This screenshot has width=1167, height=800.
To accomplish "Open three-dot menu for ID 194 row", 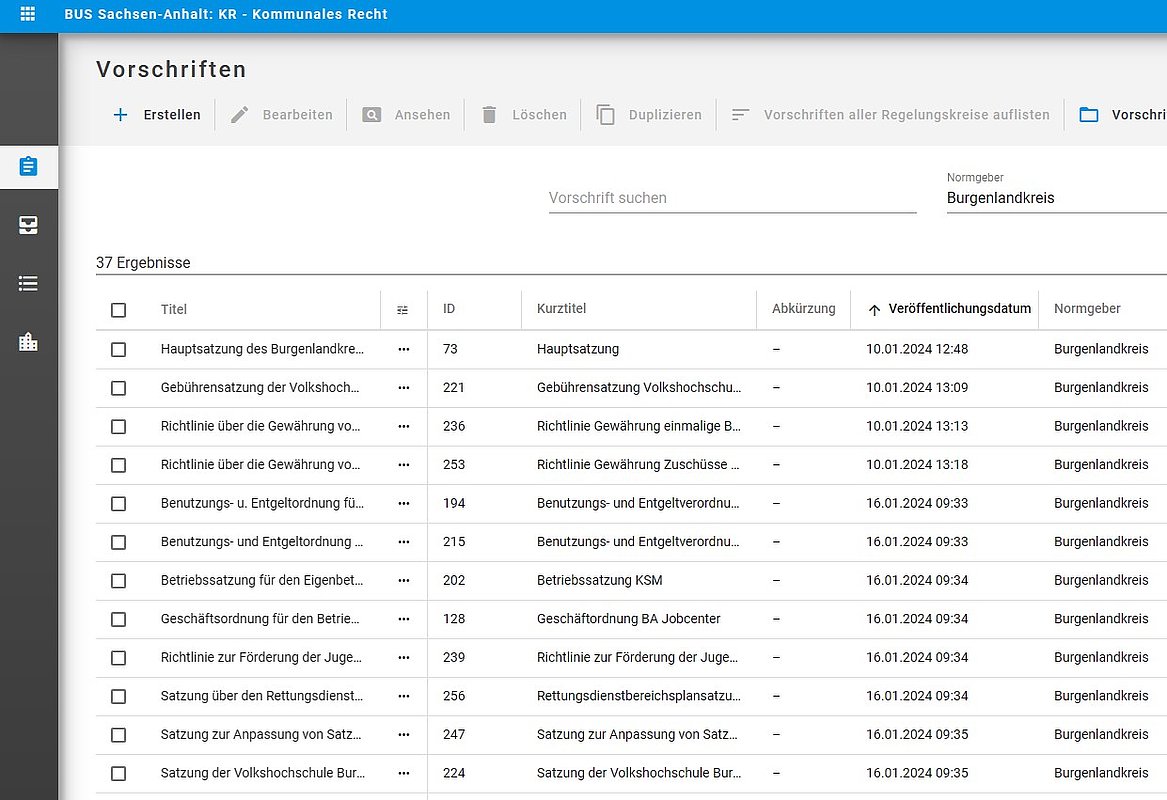I will click(x=403, y=504).
